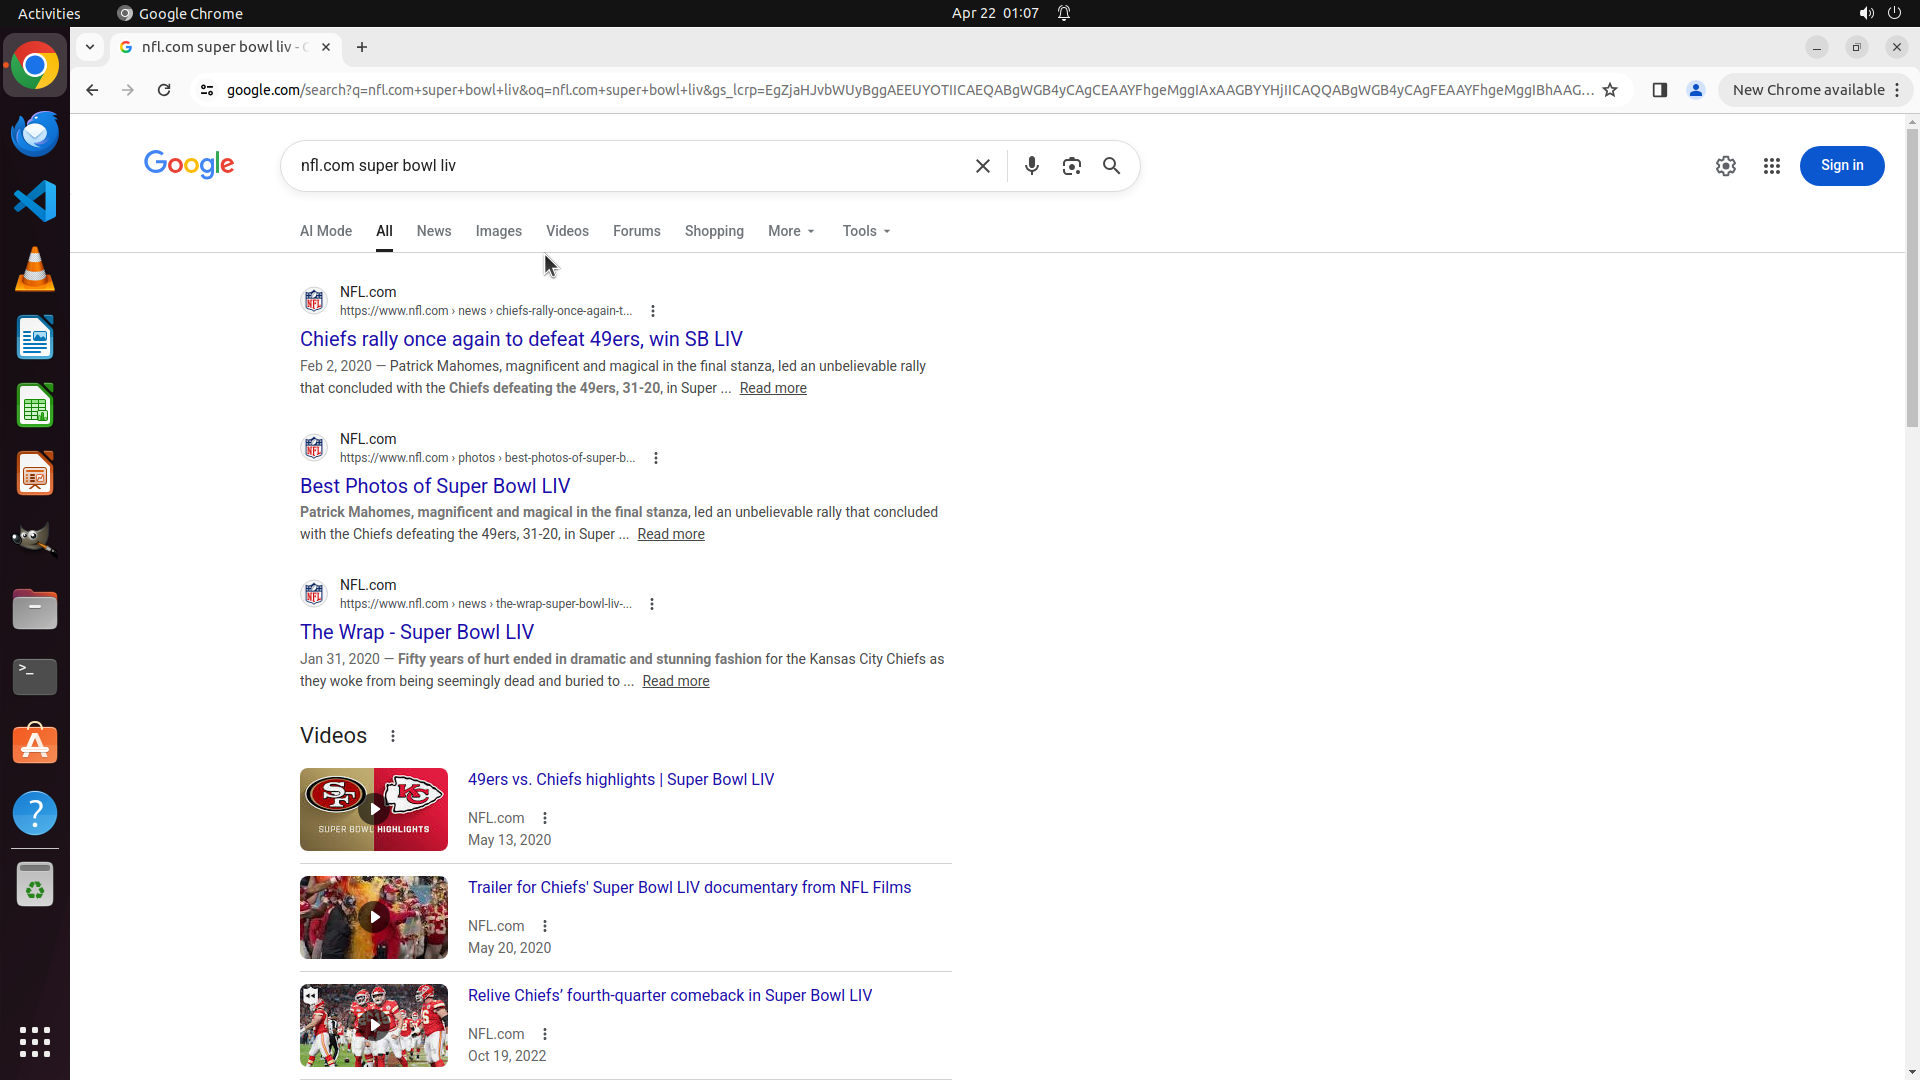Open Visual Studio Code from dock
The height and width of the screenshot is (1080, 1920).
coord(35,201)
